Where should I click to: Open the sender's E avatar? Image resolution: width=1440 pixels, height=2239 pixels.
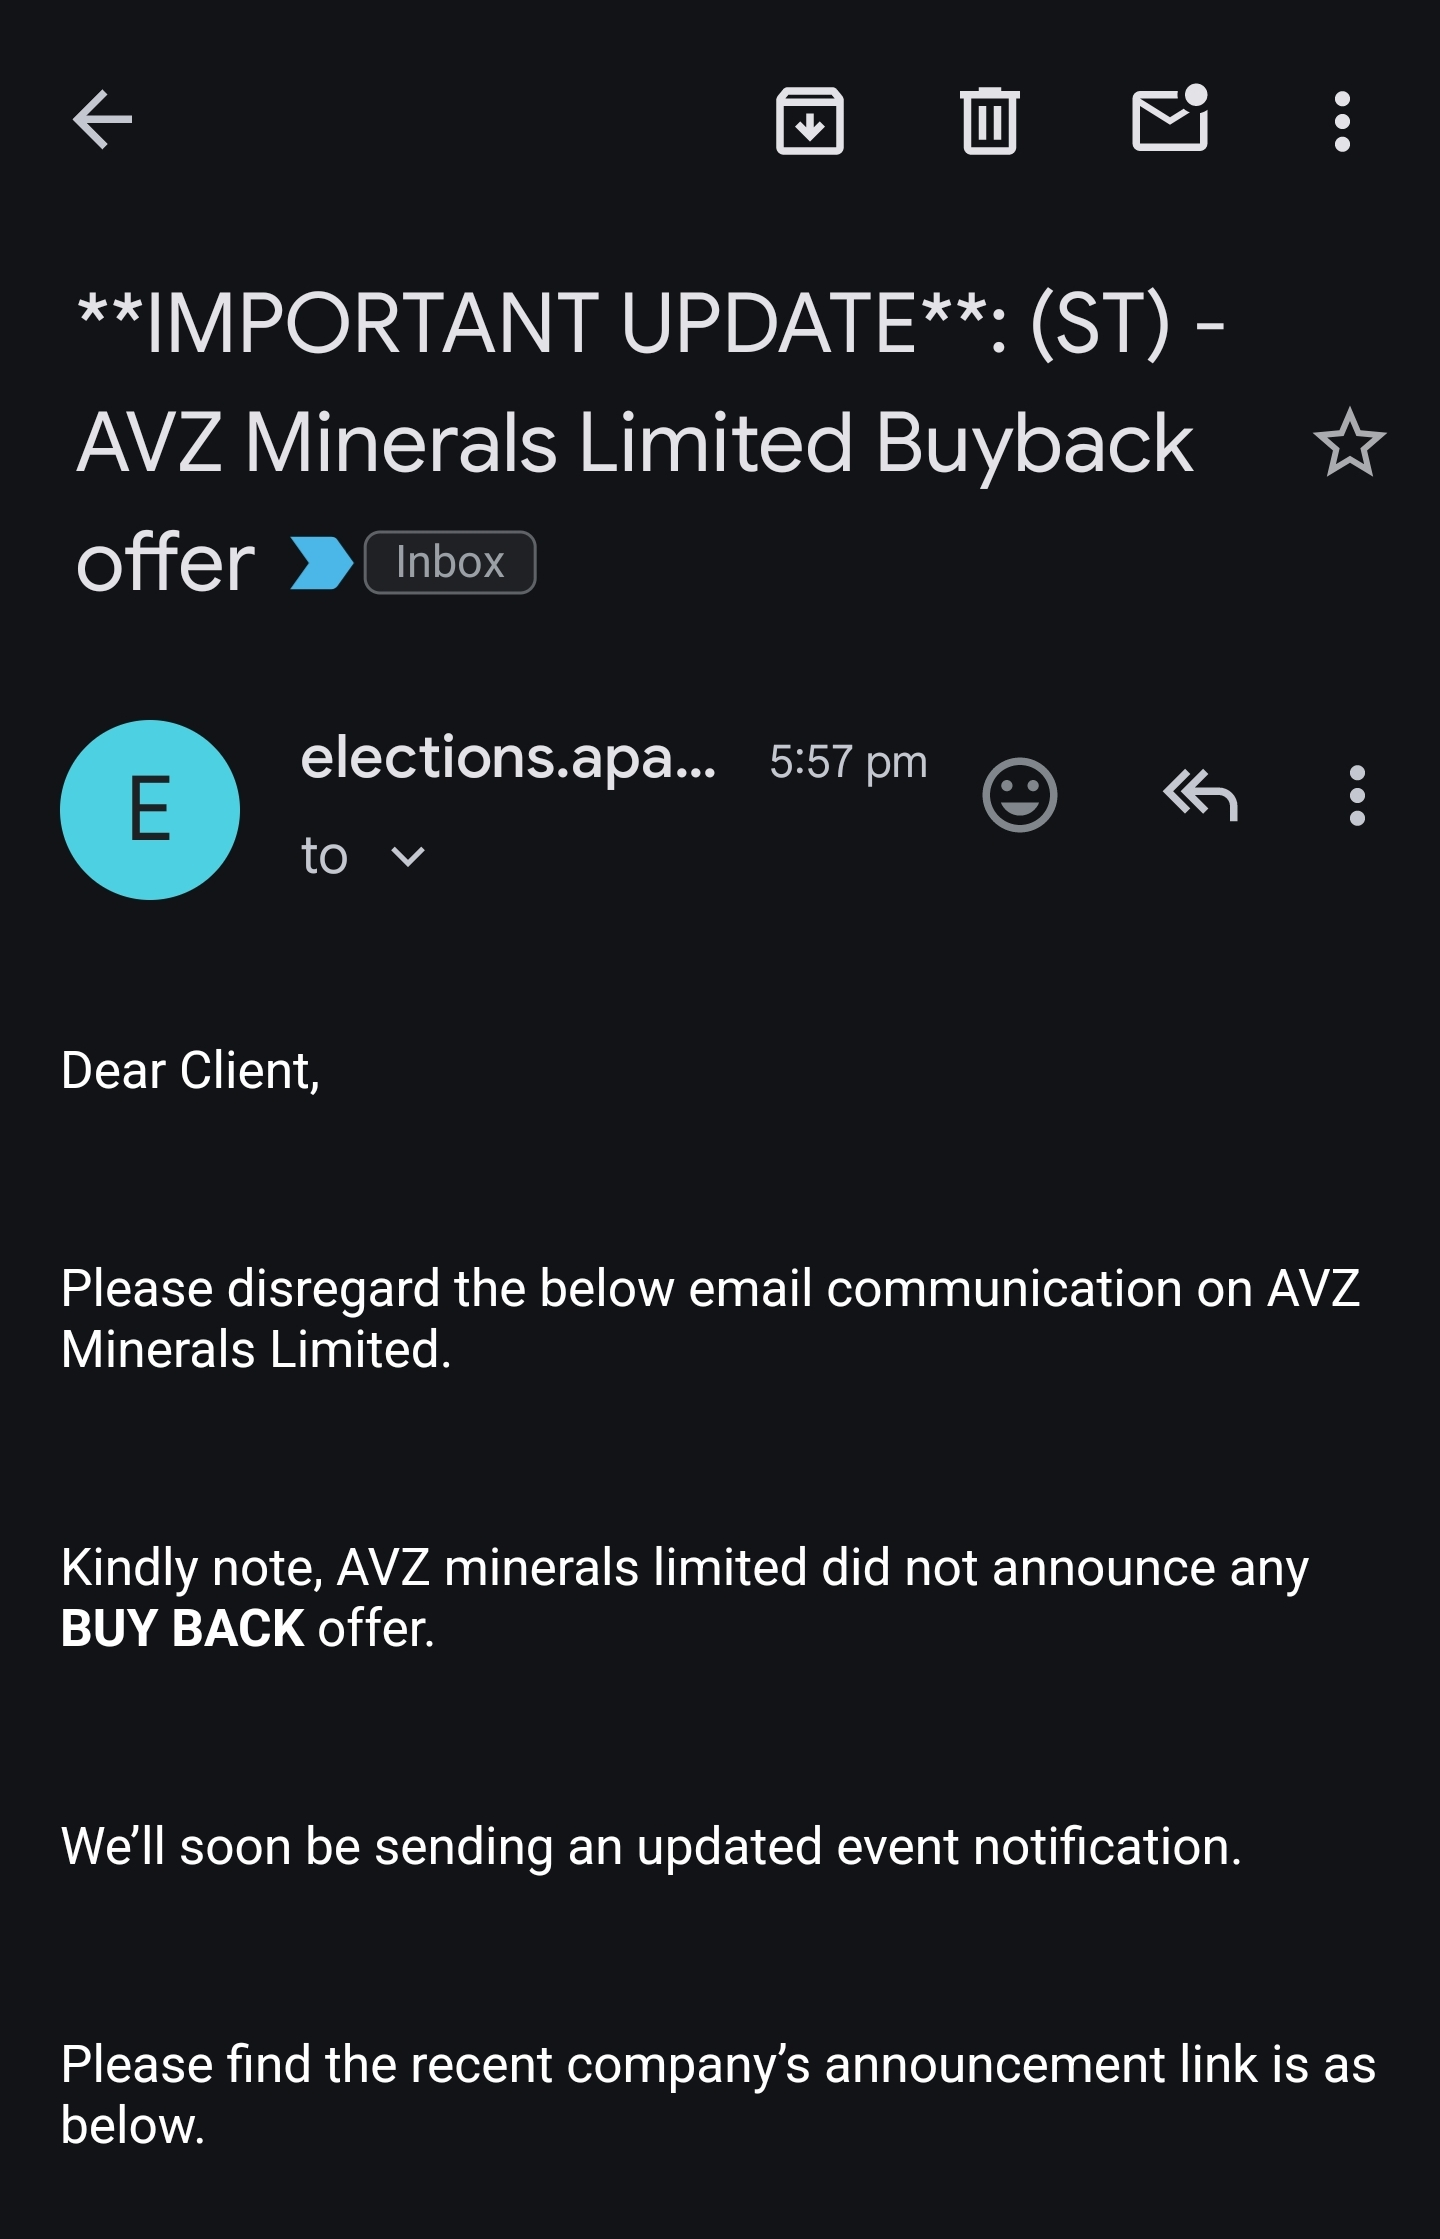pyautogui.click(x=150, y=809)
